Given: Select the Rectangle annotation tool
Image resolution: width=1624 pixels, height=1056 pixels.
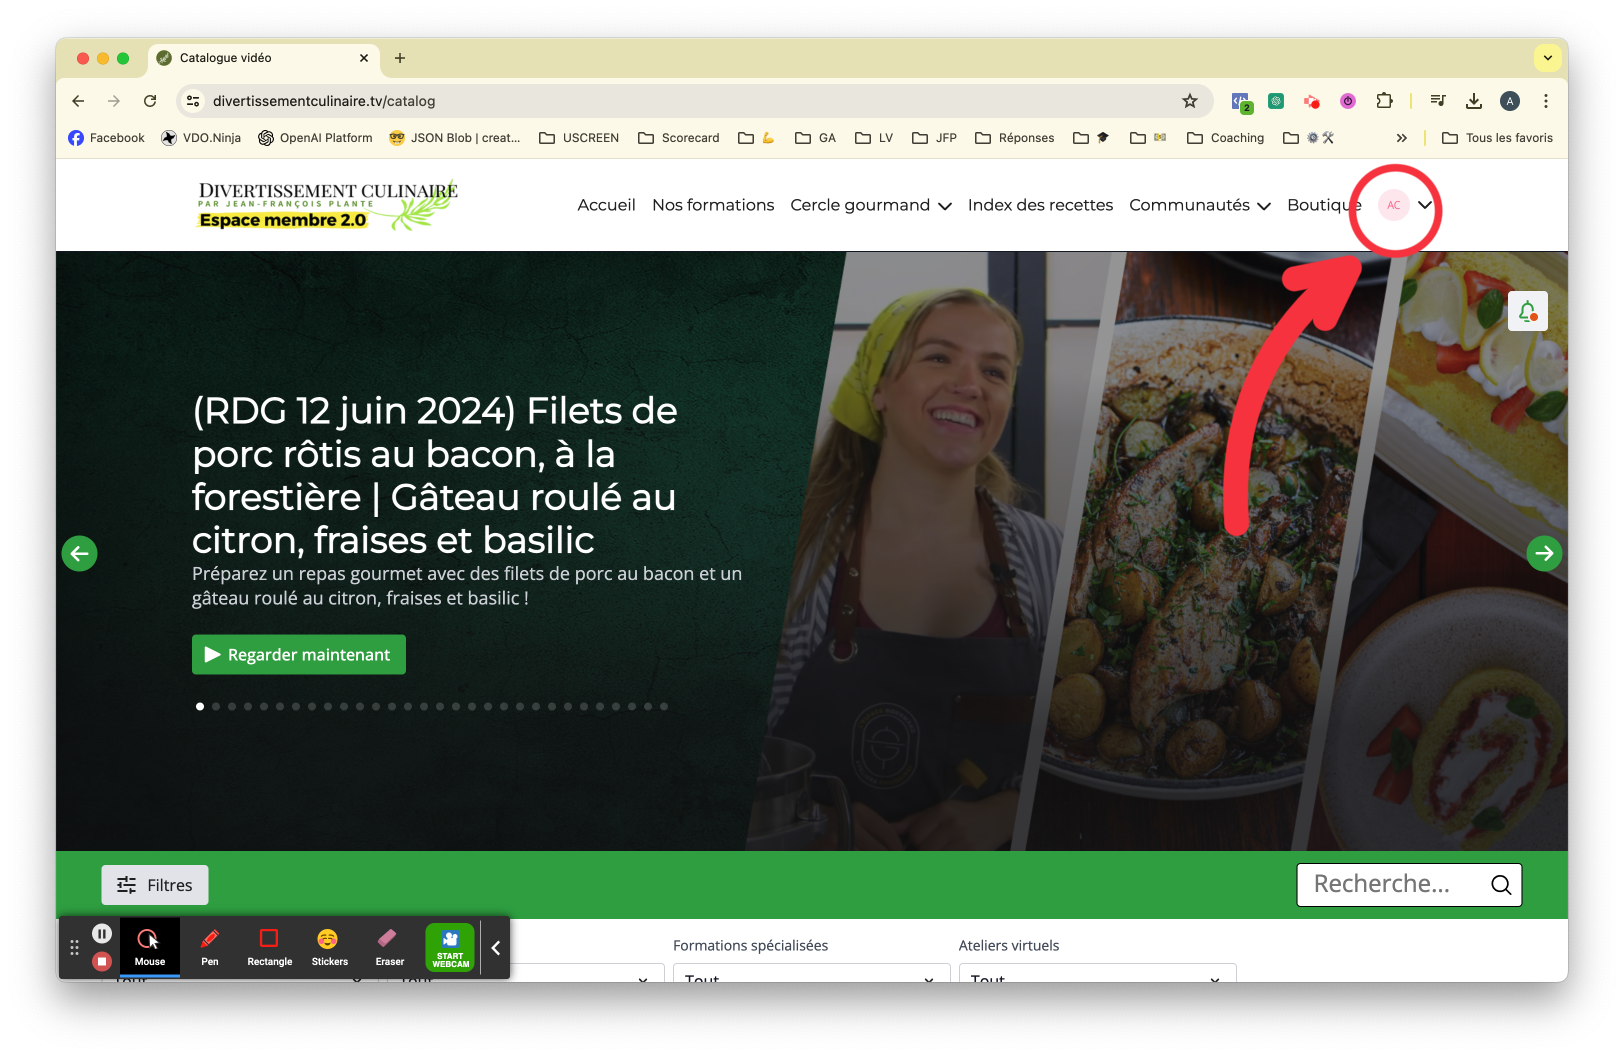Looking at the screenshot, I should [x=269, y=947].
